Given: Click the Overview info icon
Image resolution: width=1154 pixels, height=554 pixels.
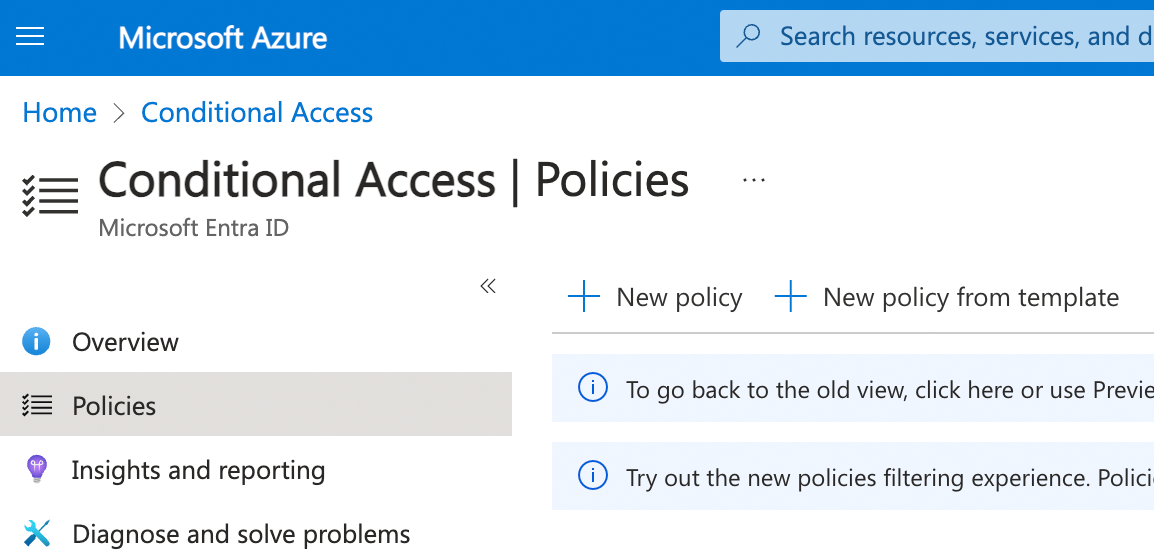Looking at the screenshot, I should 36,341.
